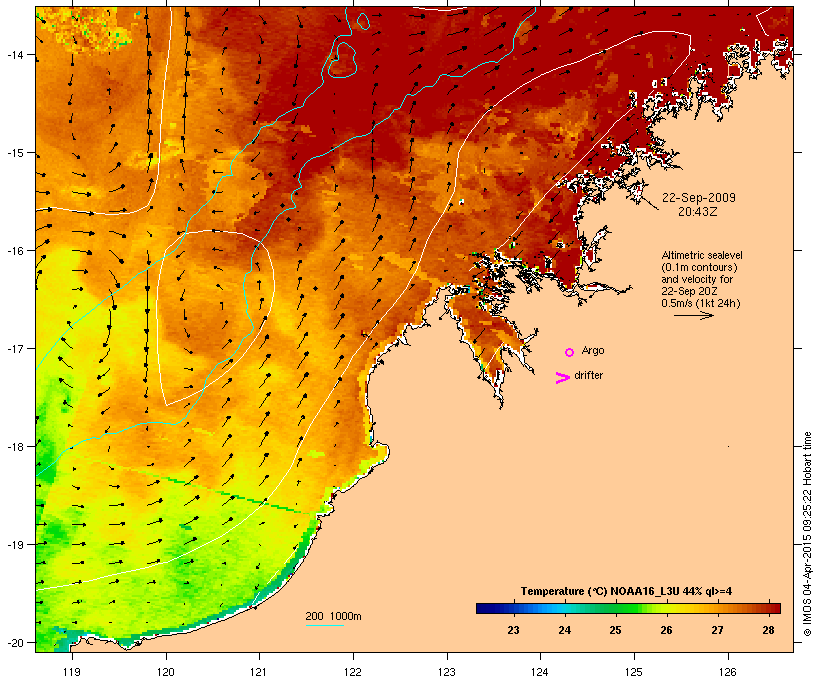Click the color bar value 23
Screen dimensions: 820x680
[513, 630]
